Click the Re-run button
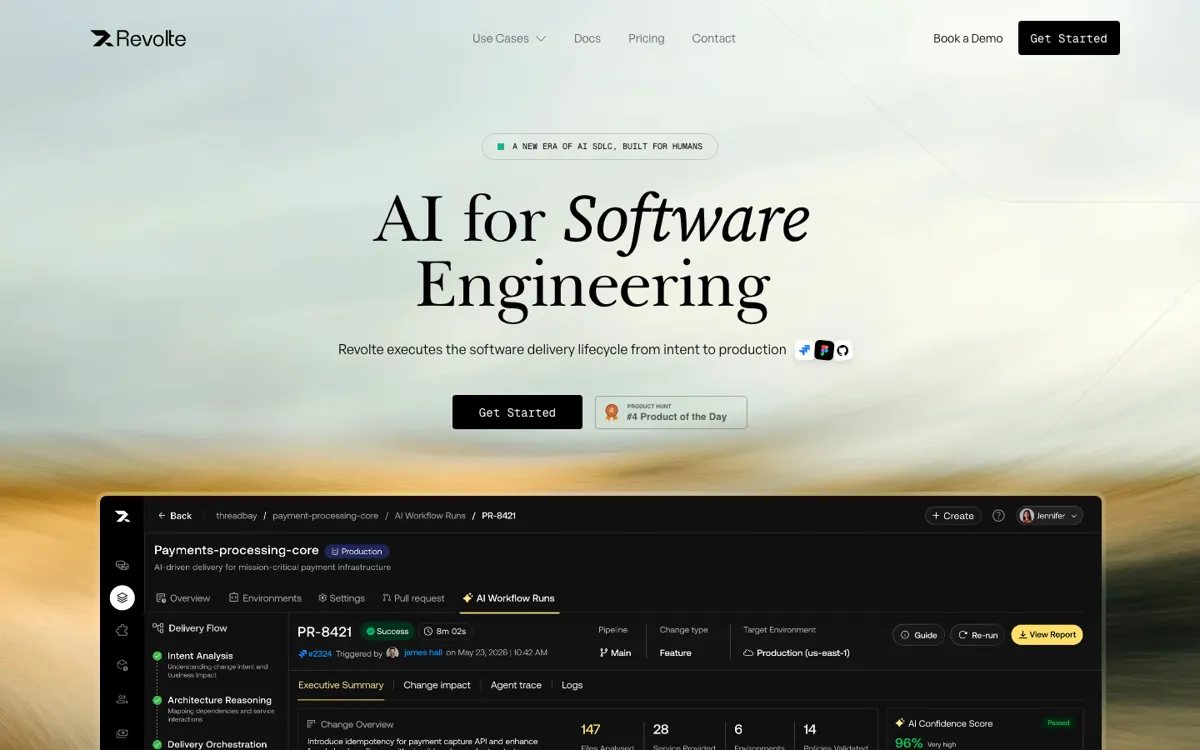The width and height of the screenshot is (1200, 750). pos(977,635)
